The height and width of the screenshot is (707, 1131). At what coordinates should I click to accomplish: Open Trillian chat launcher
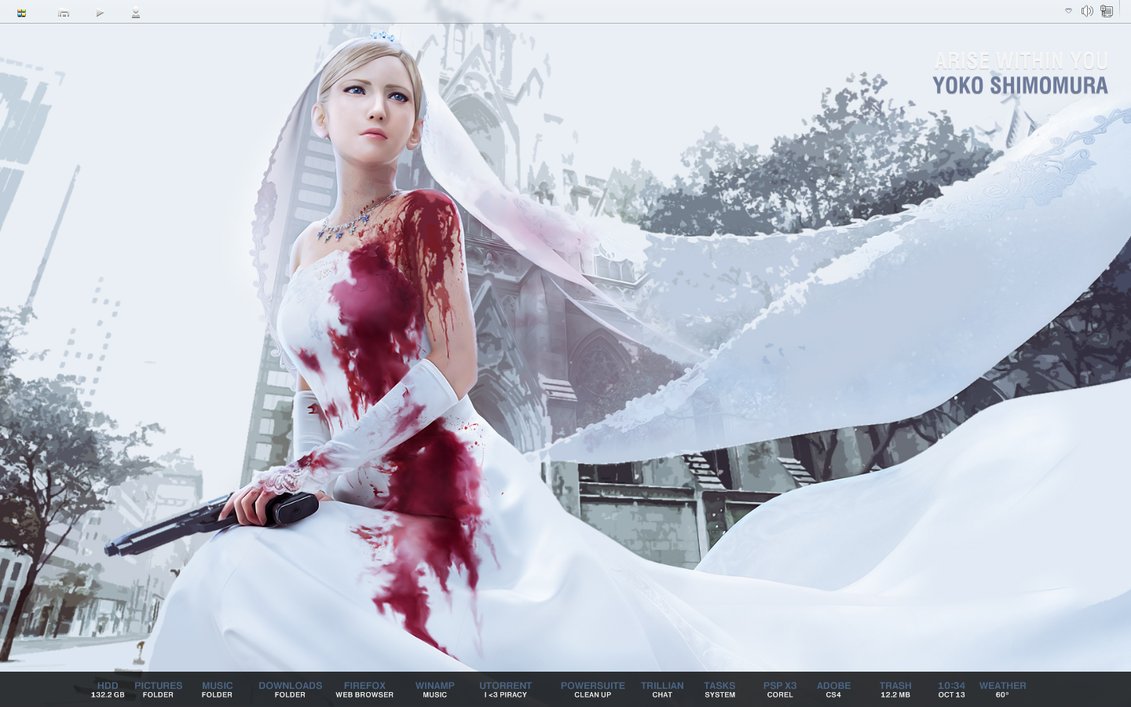click(662, 690)
